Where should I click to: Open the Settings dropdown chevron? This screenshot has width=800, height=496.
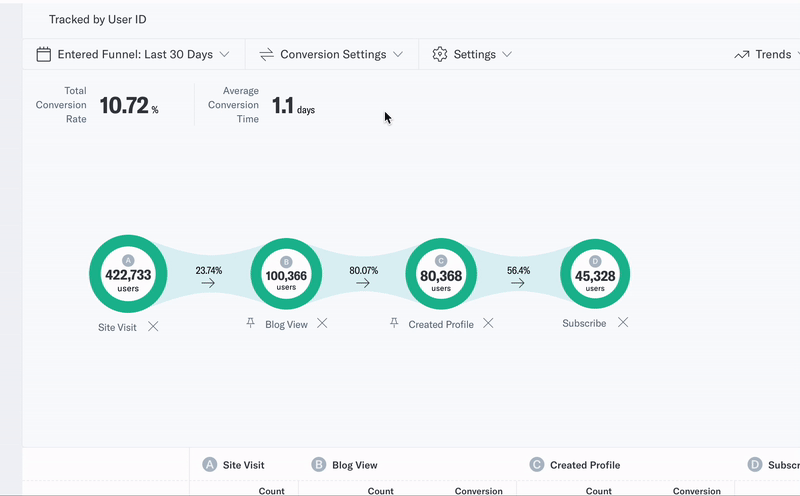(x=507, y=54)
